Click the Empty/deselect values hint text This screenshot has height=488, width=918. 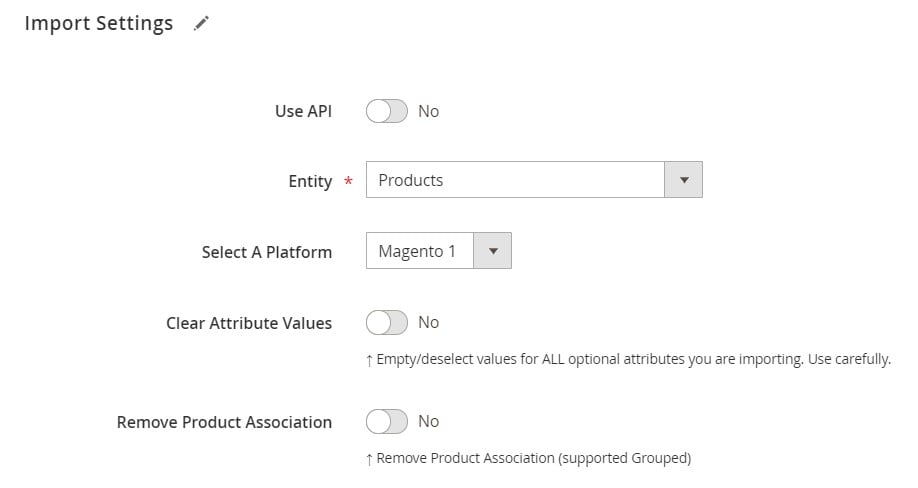(628, 359)
